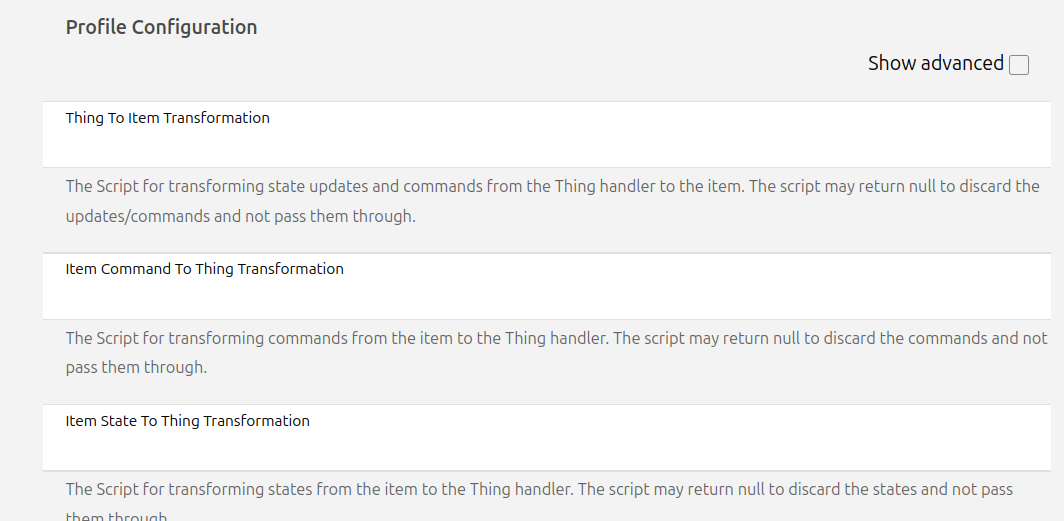Click the Thing To Item Transformation label
Viewport: 1064px width, 521px height.
pyautogui.click(x=168, y=118)
